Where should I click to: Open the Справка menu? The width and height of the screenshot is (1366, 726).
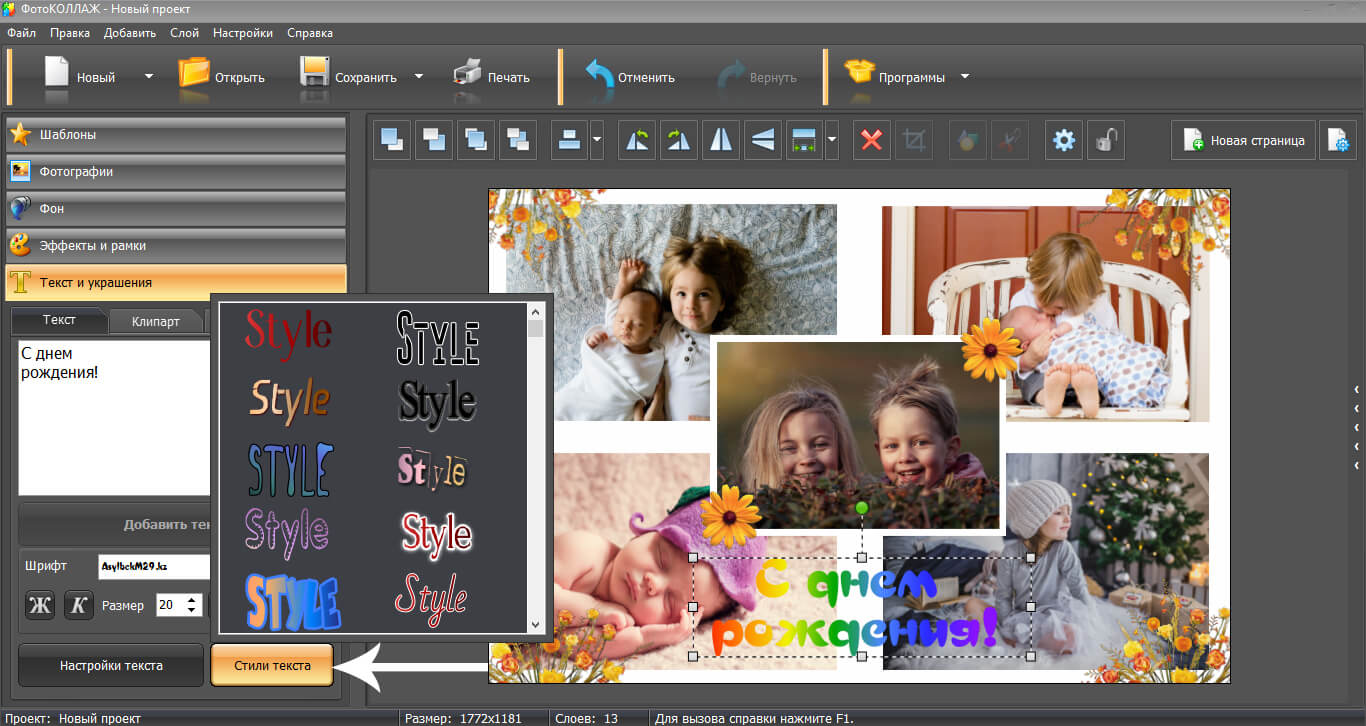click(310, 33)
